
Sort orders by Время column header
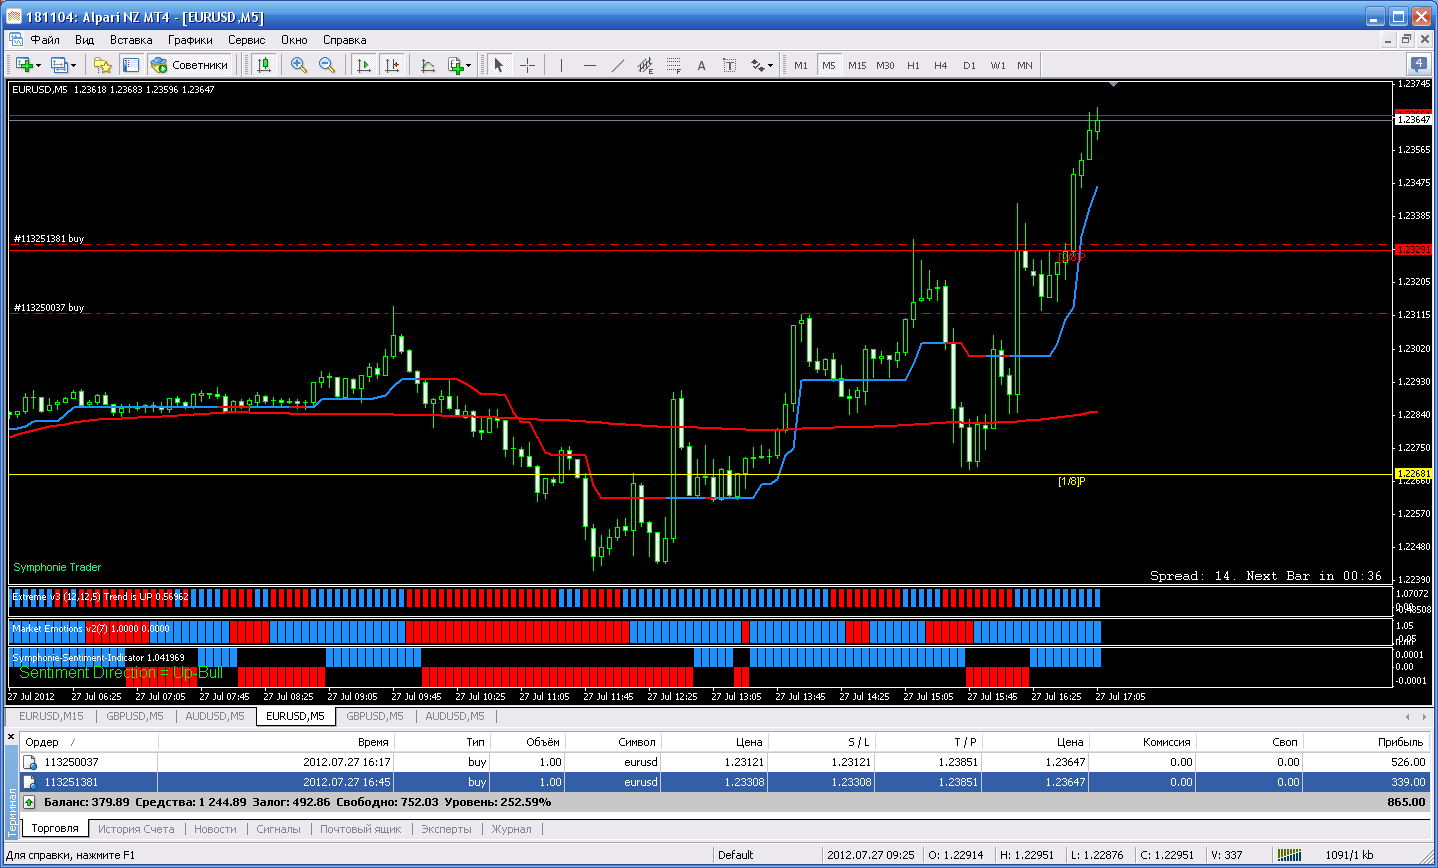click(276, 742)
